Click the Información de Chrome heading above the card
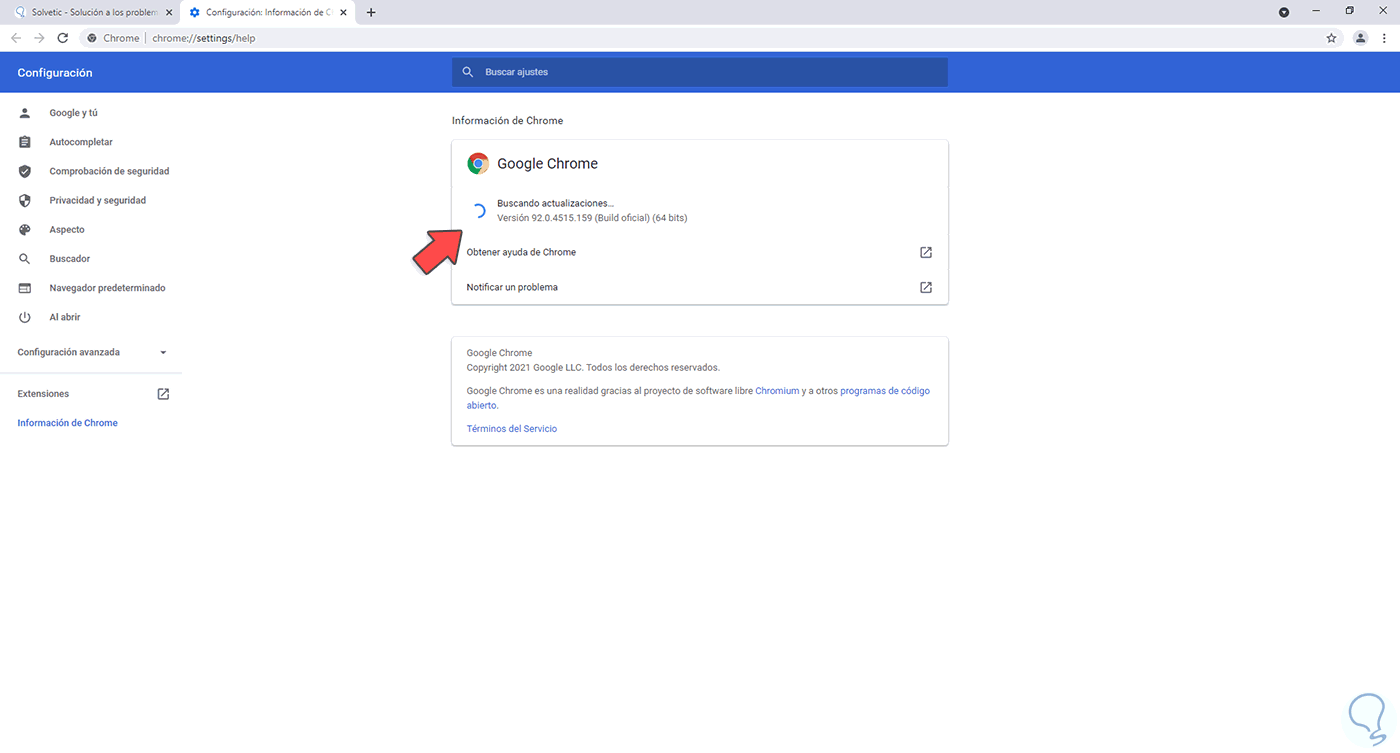 point(507,121)
